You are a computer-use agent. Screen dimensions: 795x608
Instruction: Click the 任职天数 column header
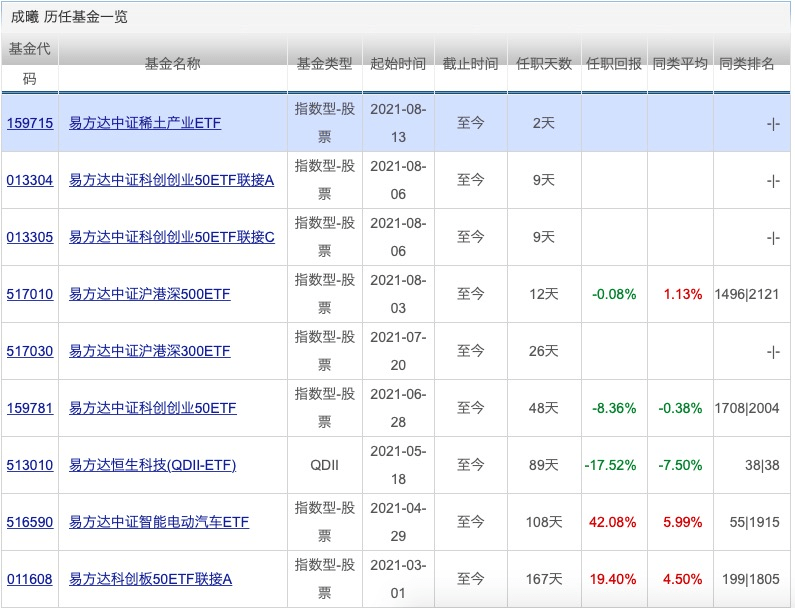click(544, 64)
